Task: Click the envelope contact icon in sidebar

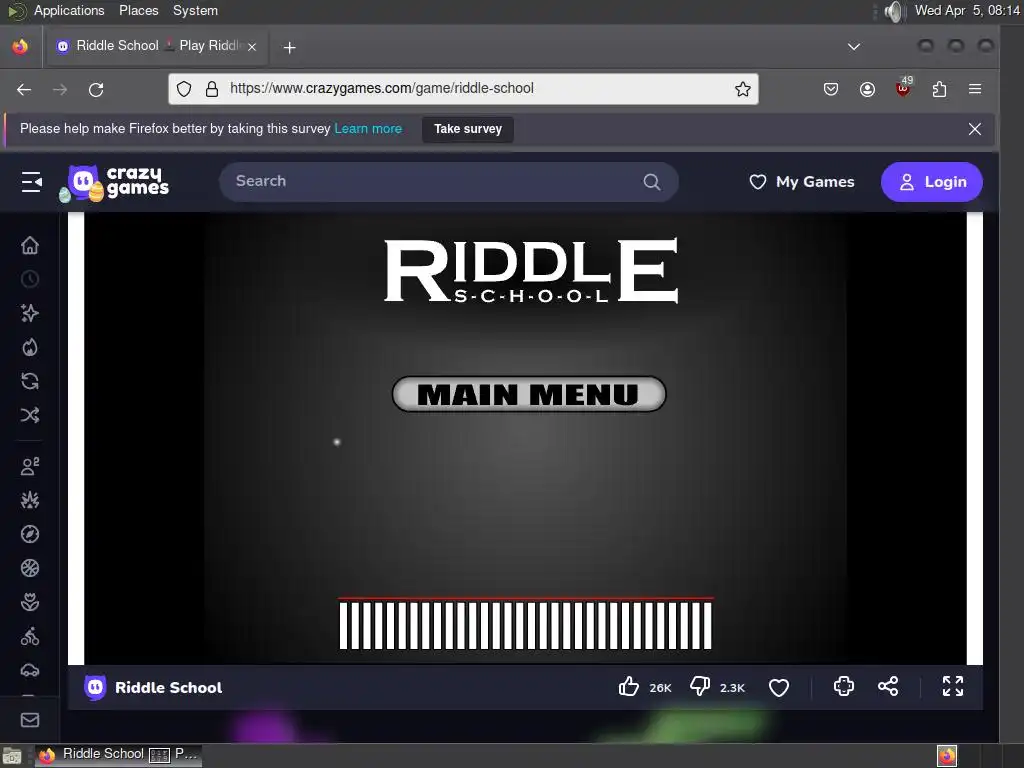Action: (x=30, y=720)
